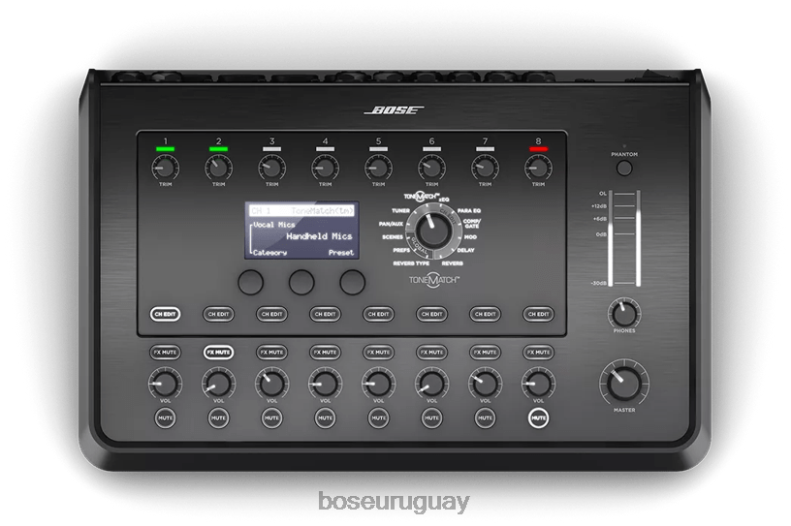Click the channel 8 TRIM knob under red LED
The width and height of the screenshot is (791, 526).
(538, 168)
